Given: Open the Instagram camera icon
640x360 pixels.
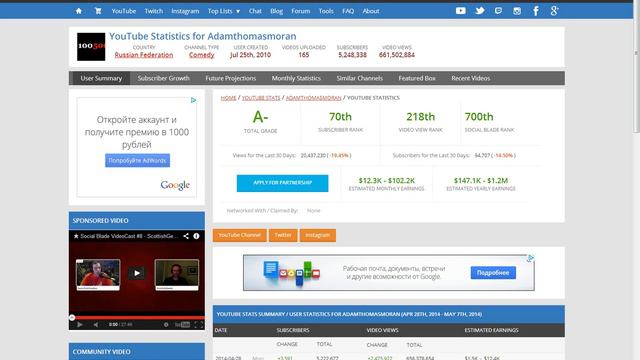Looking at the screenshot, I should (x=517, y=11).
